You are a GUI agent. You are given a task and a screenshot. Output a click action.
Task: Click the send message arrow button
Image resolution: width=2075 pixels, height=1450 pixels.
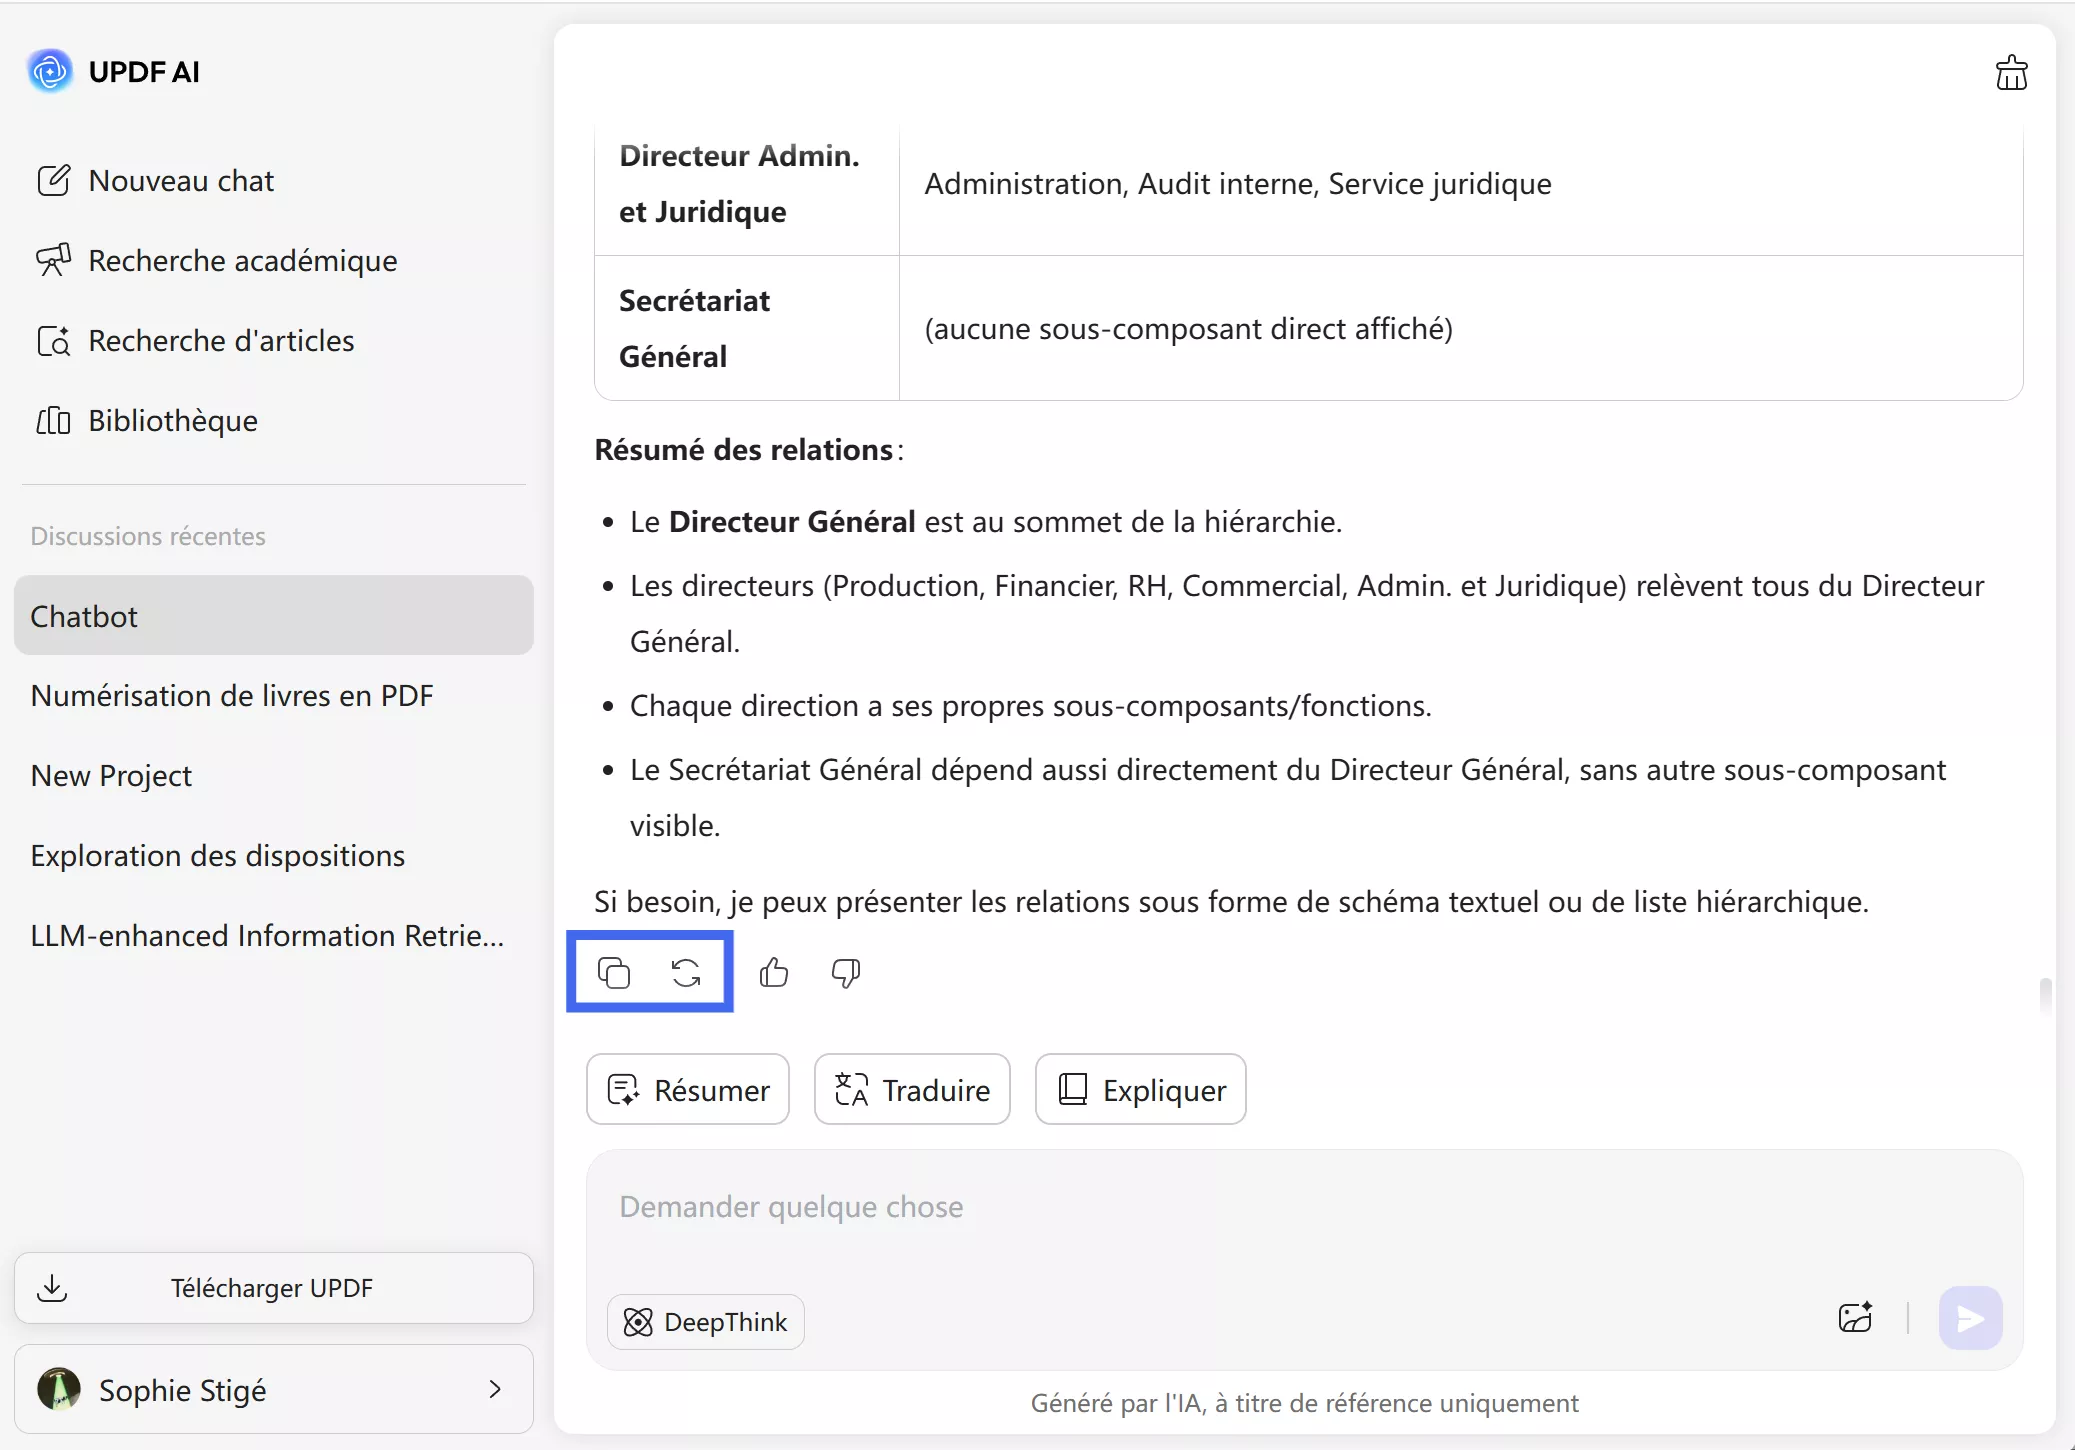point(1970,1318)
